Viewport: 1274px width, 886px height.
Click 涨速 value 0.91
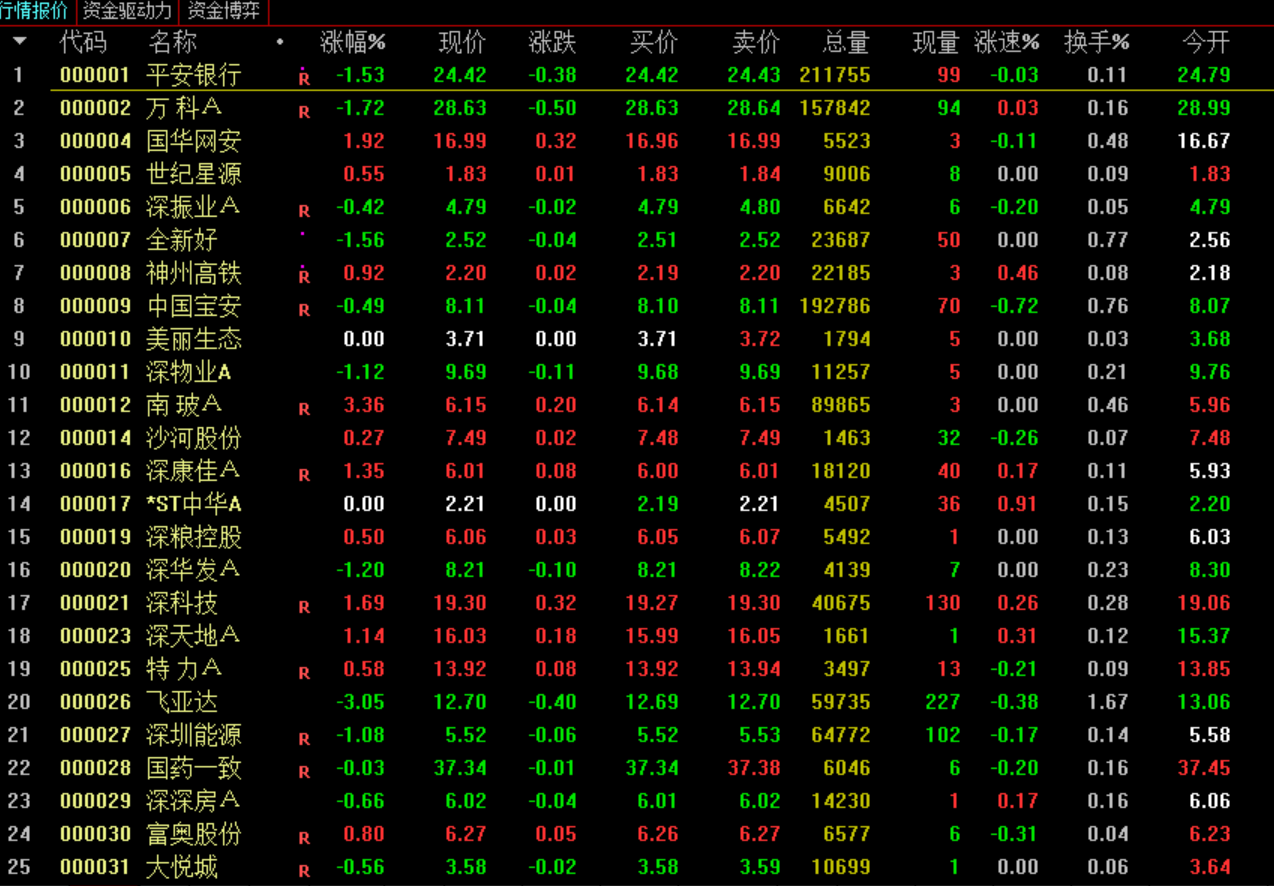click(1018, 504)
